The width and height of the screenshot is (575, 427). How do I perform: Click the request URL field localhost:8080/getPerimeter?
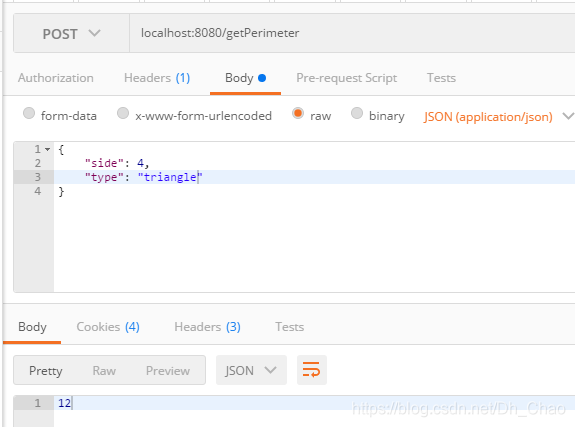pyautogui.click(x=352, y=33)
